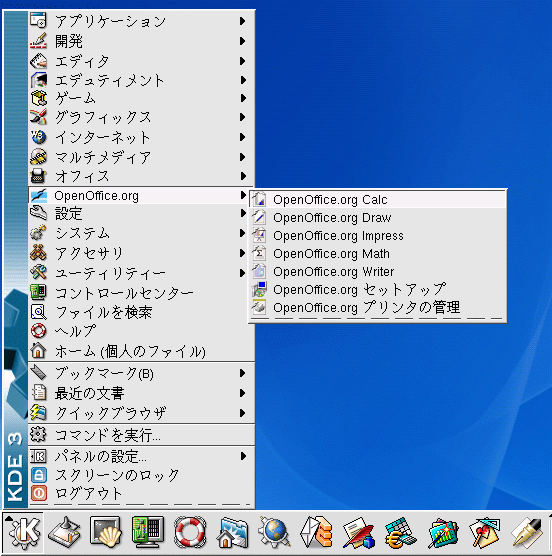The width and height of the screenshot is (552, 556).
Task: Expand the ゲーム submenu arrow
Action: point(242,98)
